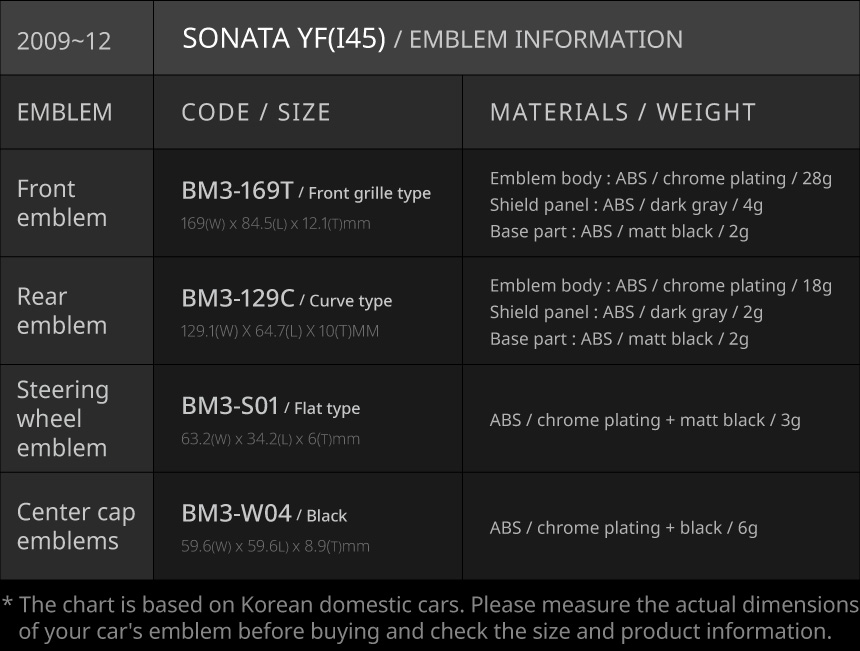Select the MATERIALS / WEIGHT column header

622,112
